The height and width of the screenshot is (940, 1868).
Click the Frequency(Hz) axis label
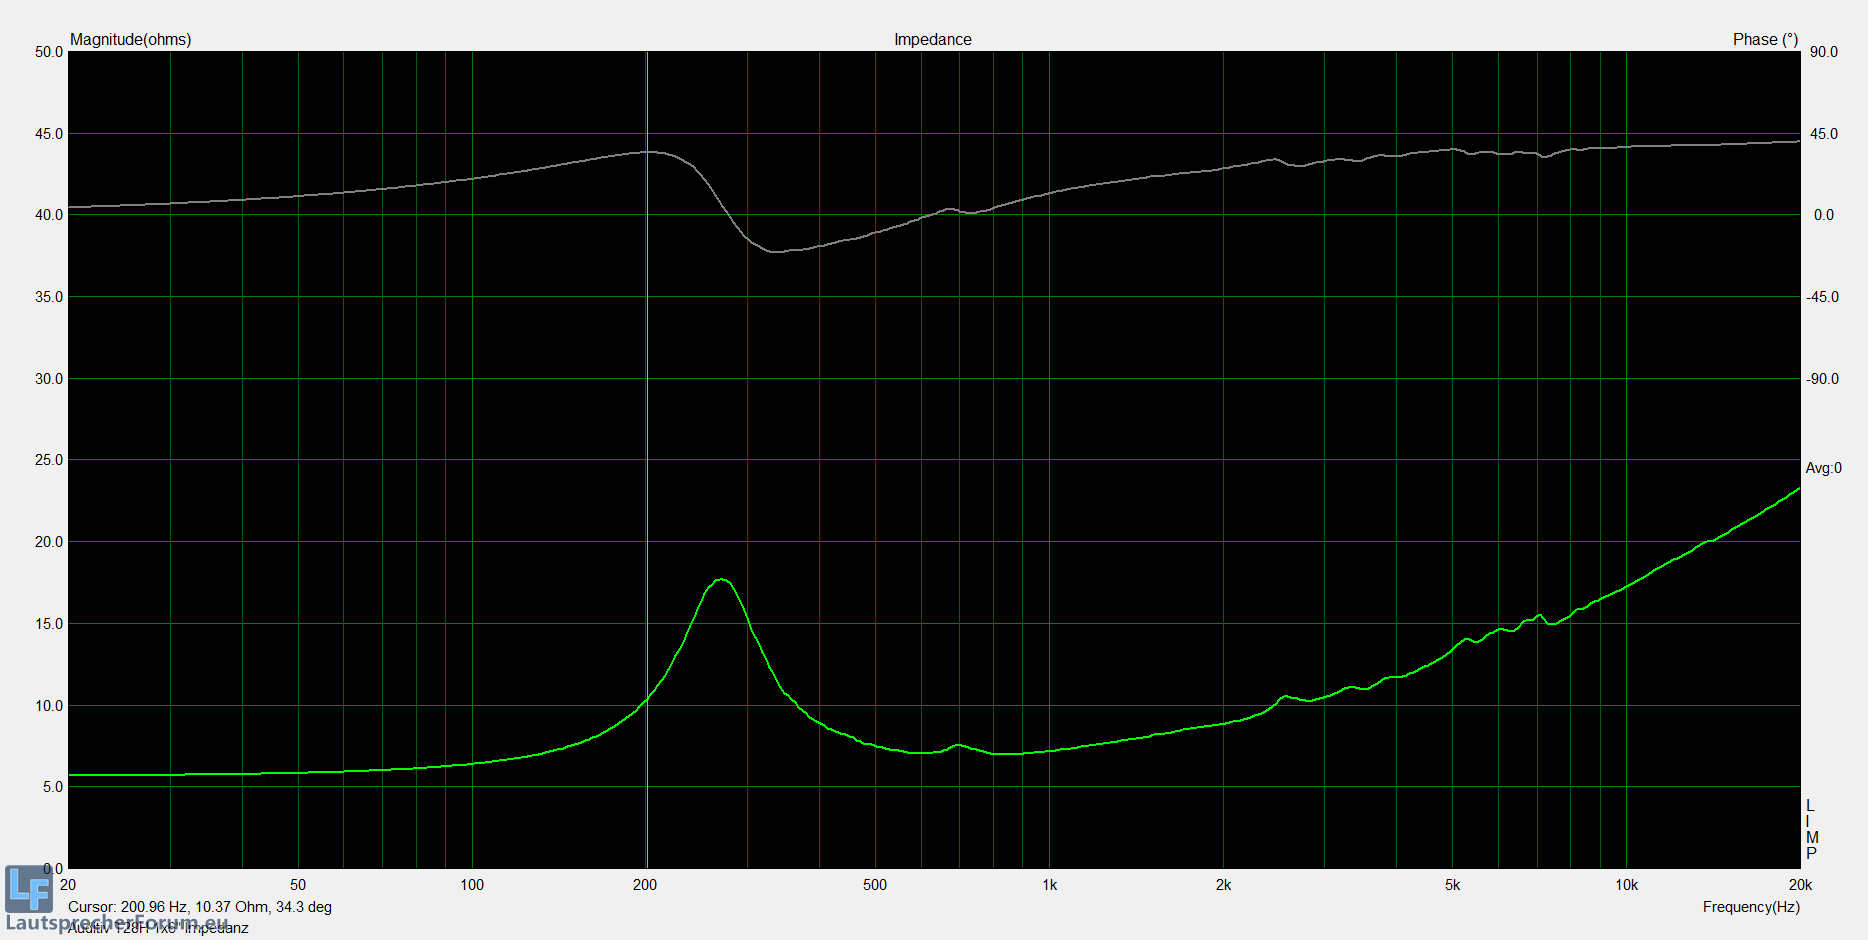[1750, 907]
